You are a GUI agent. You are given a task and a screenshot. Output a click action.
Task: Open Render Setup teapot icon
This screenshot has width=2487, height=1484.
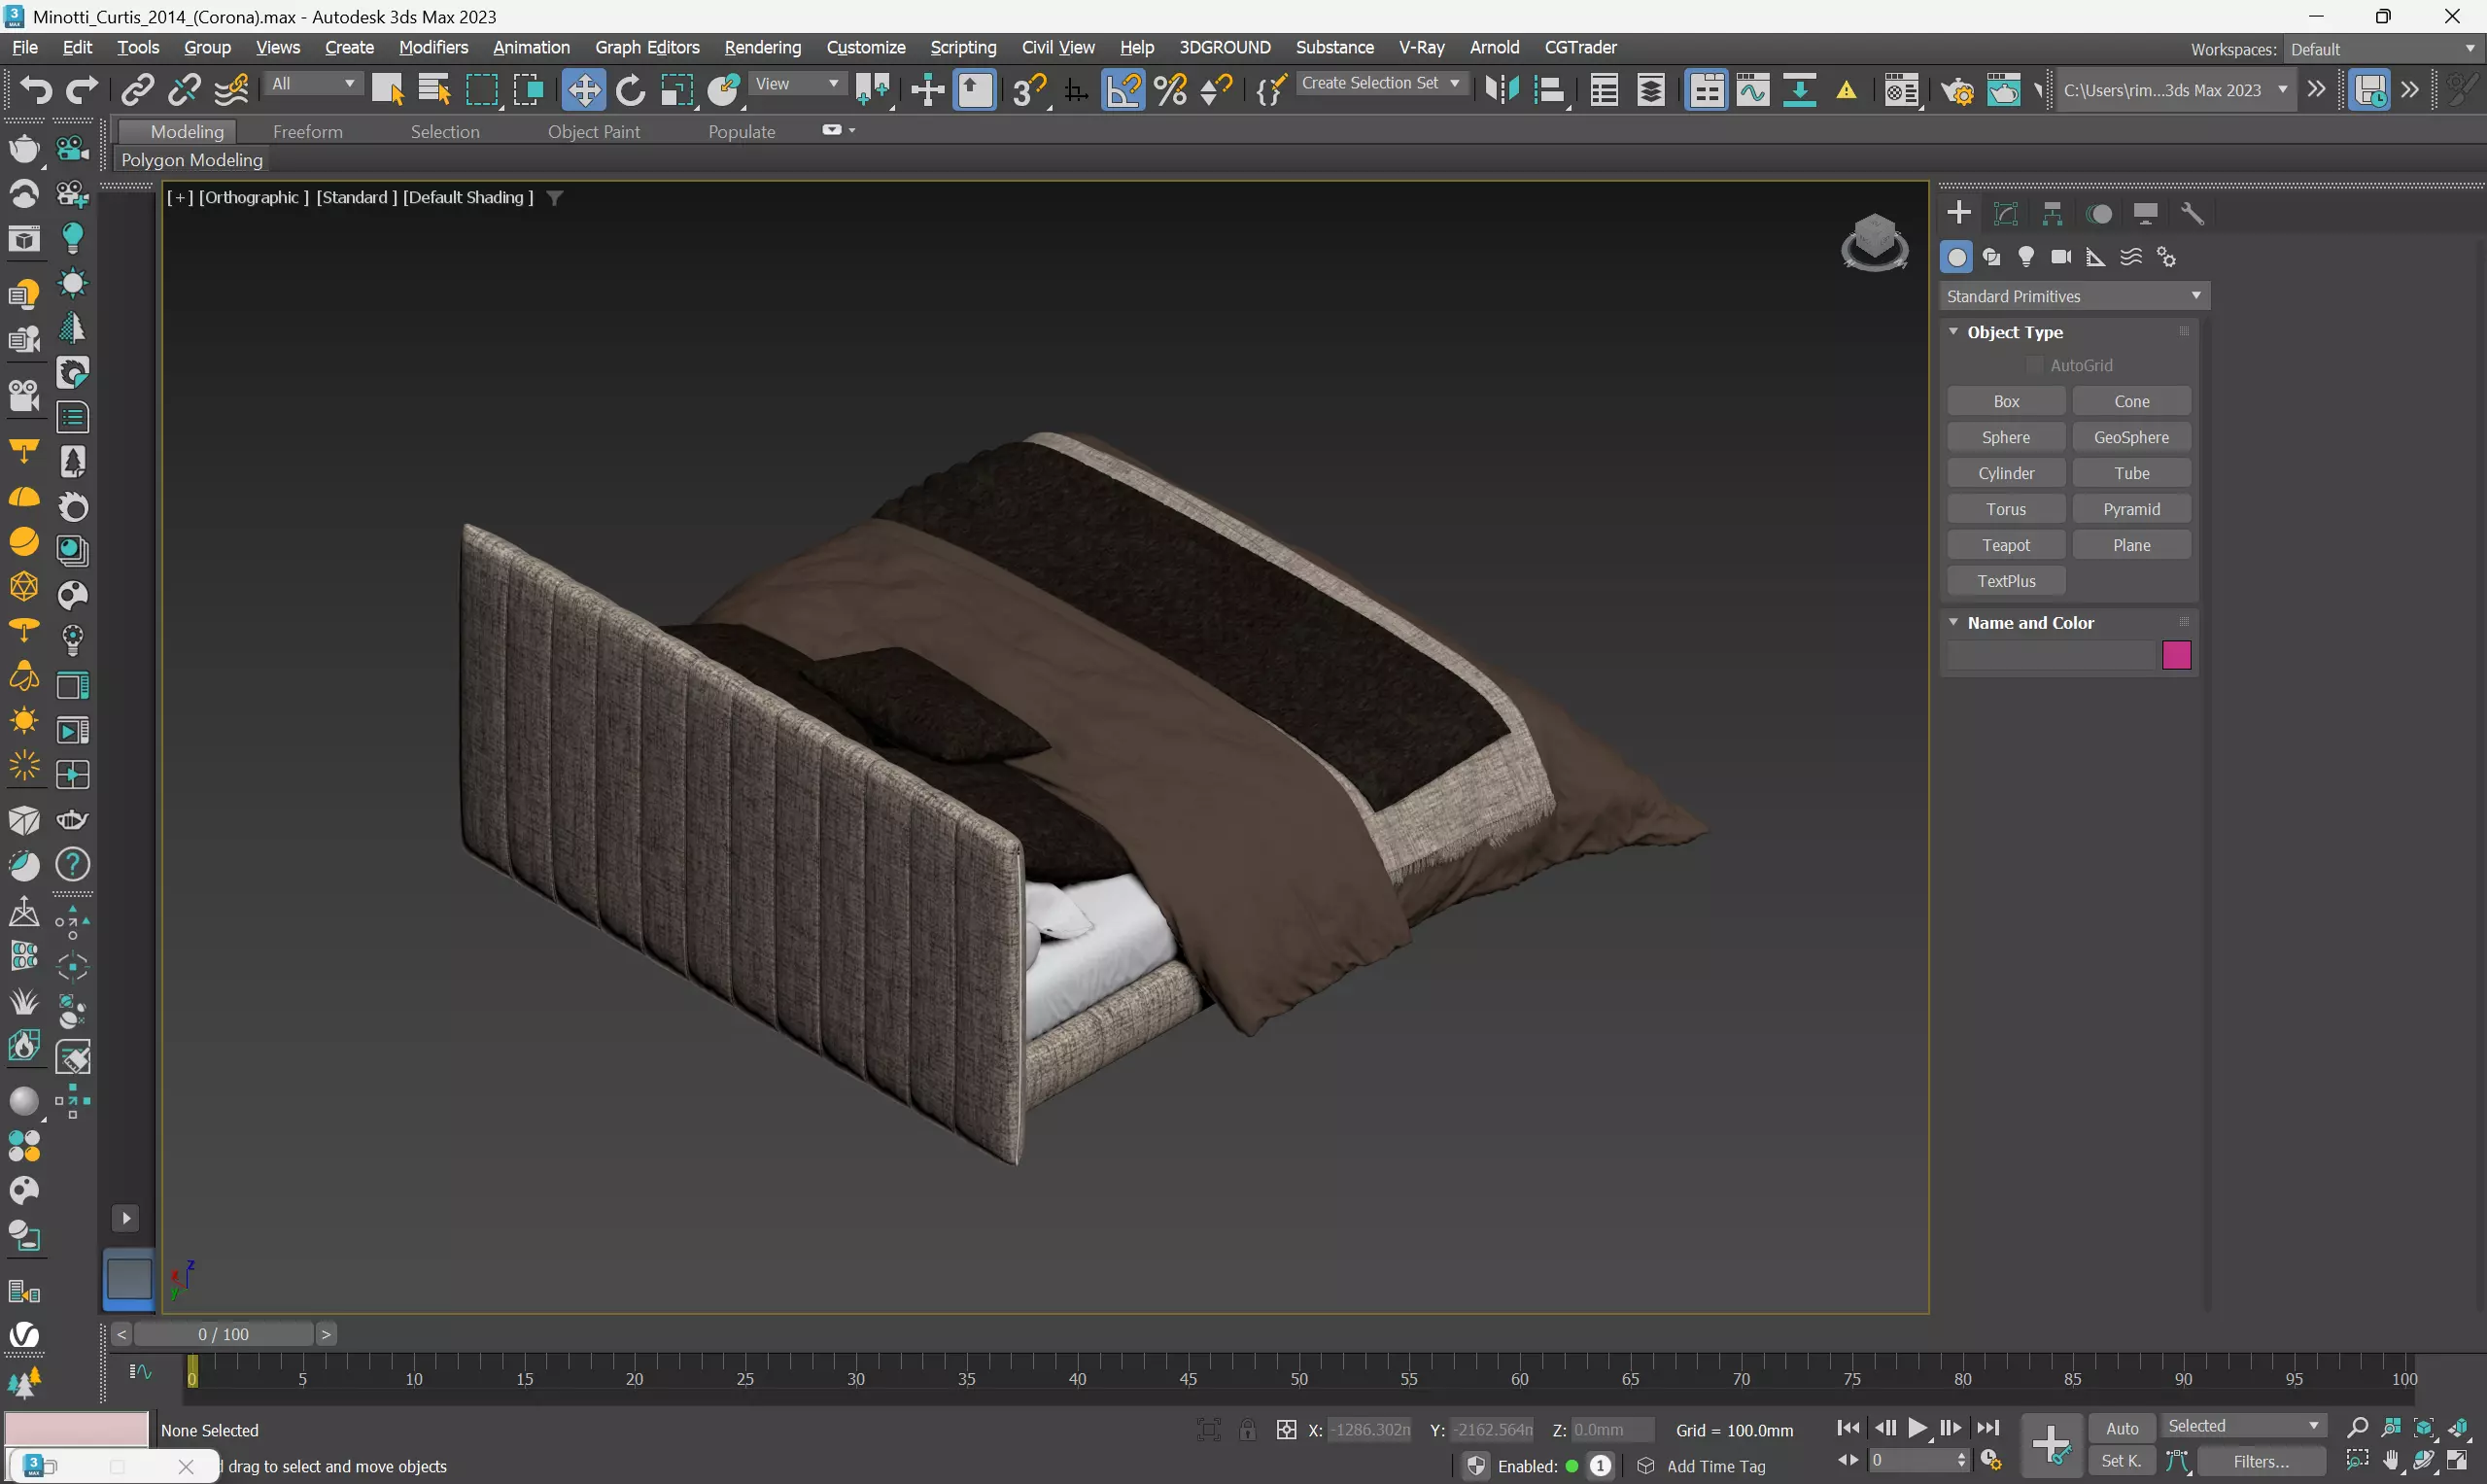(x=1957, y=90)
